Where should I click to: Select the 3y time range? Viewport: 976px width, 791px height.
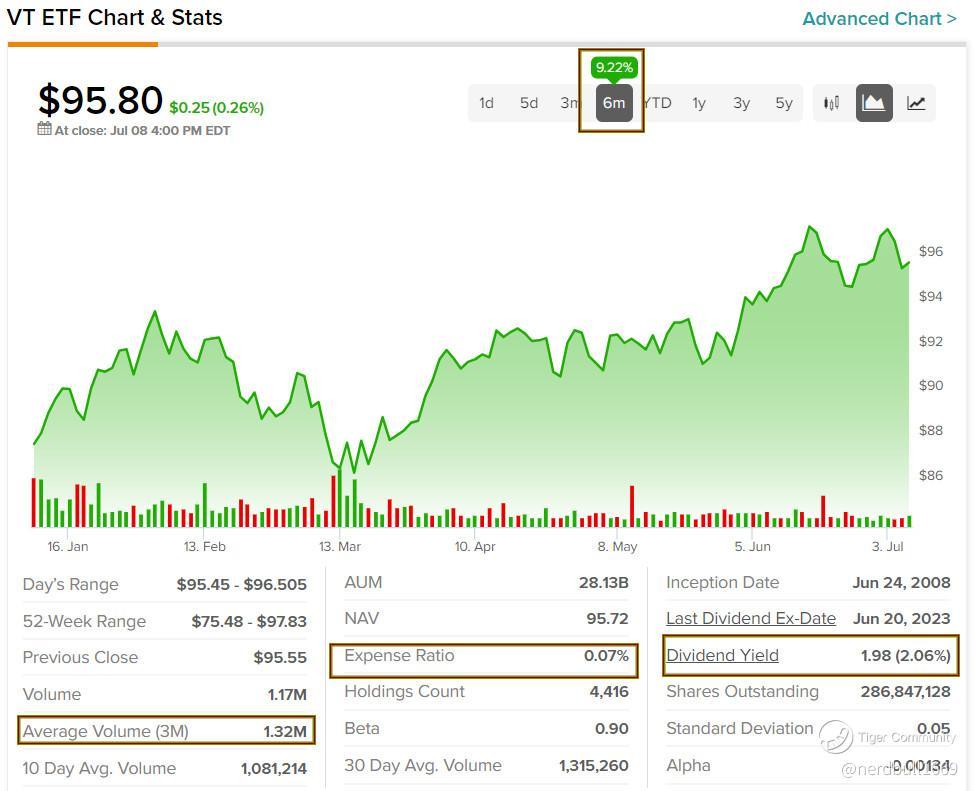741,103
